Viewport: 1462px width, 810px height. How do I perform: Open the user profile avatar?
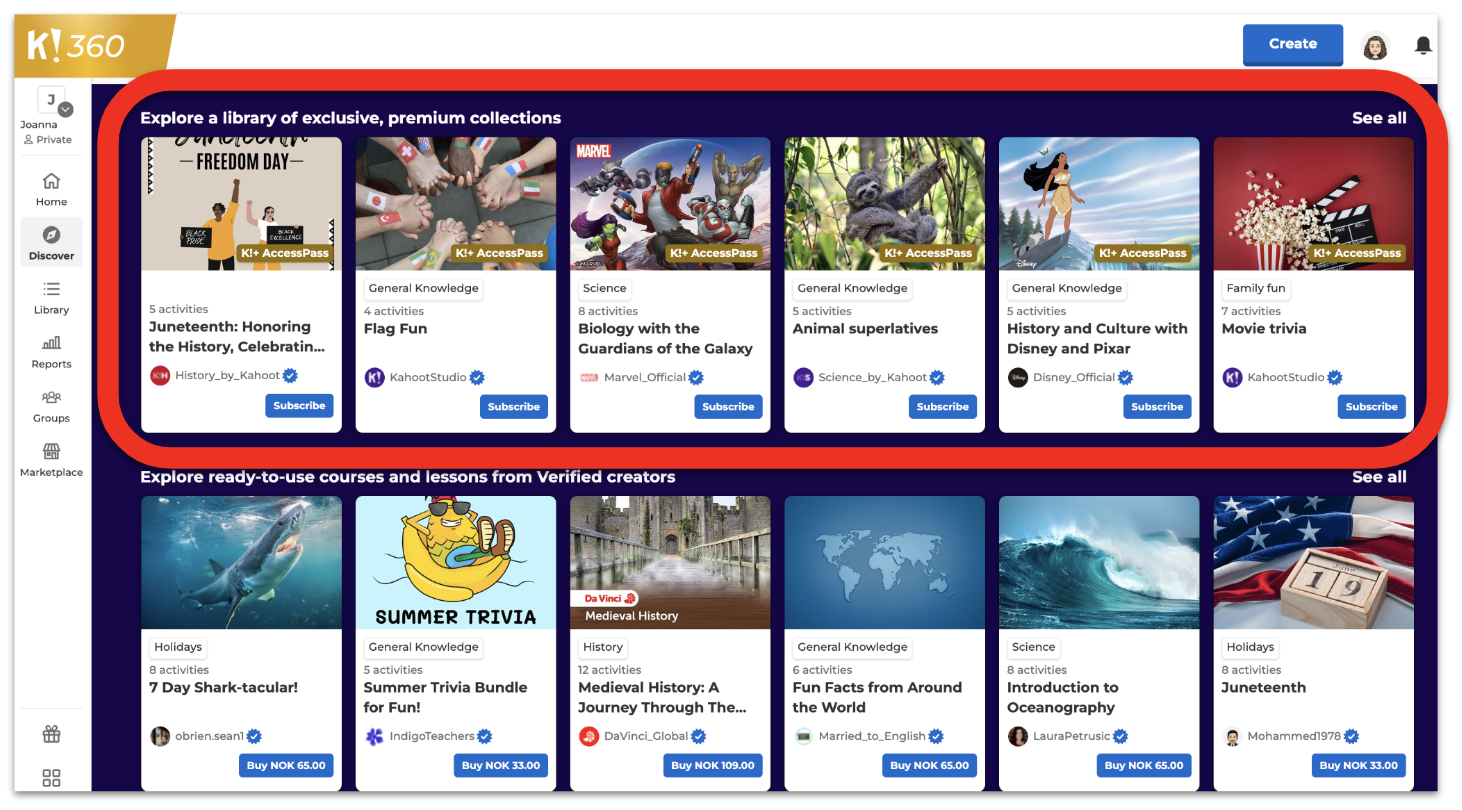point(1375,46)
